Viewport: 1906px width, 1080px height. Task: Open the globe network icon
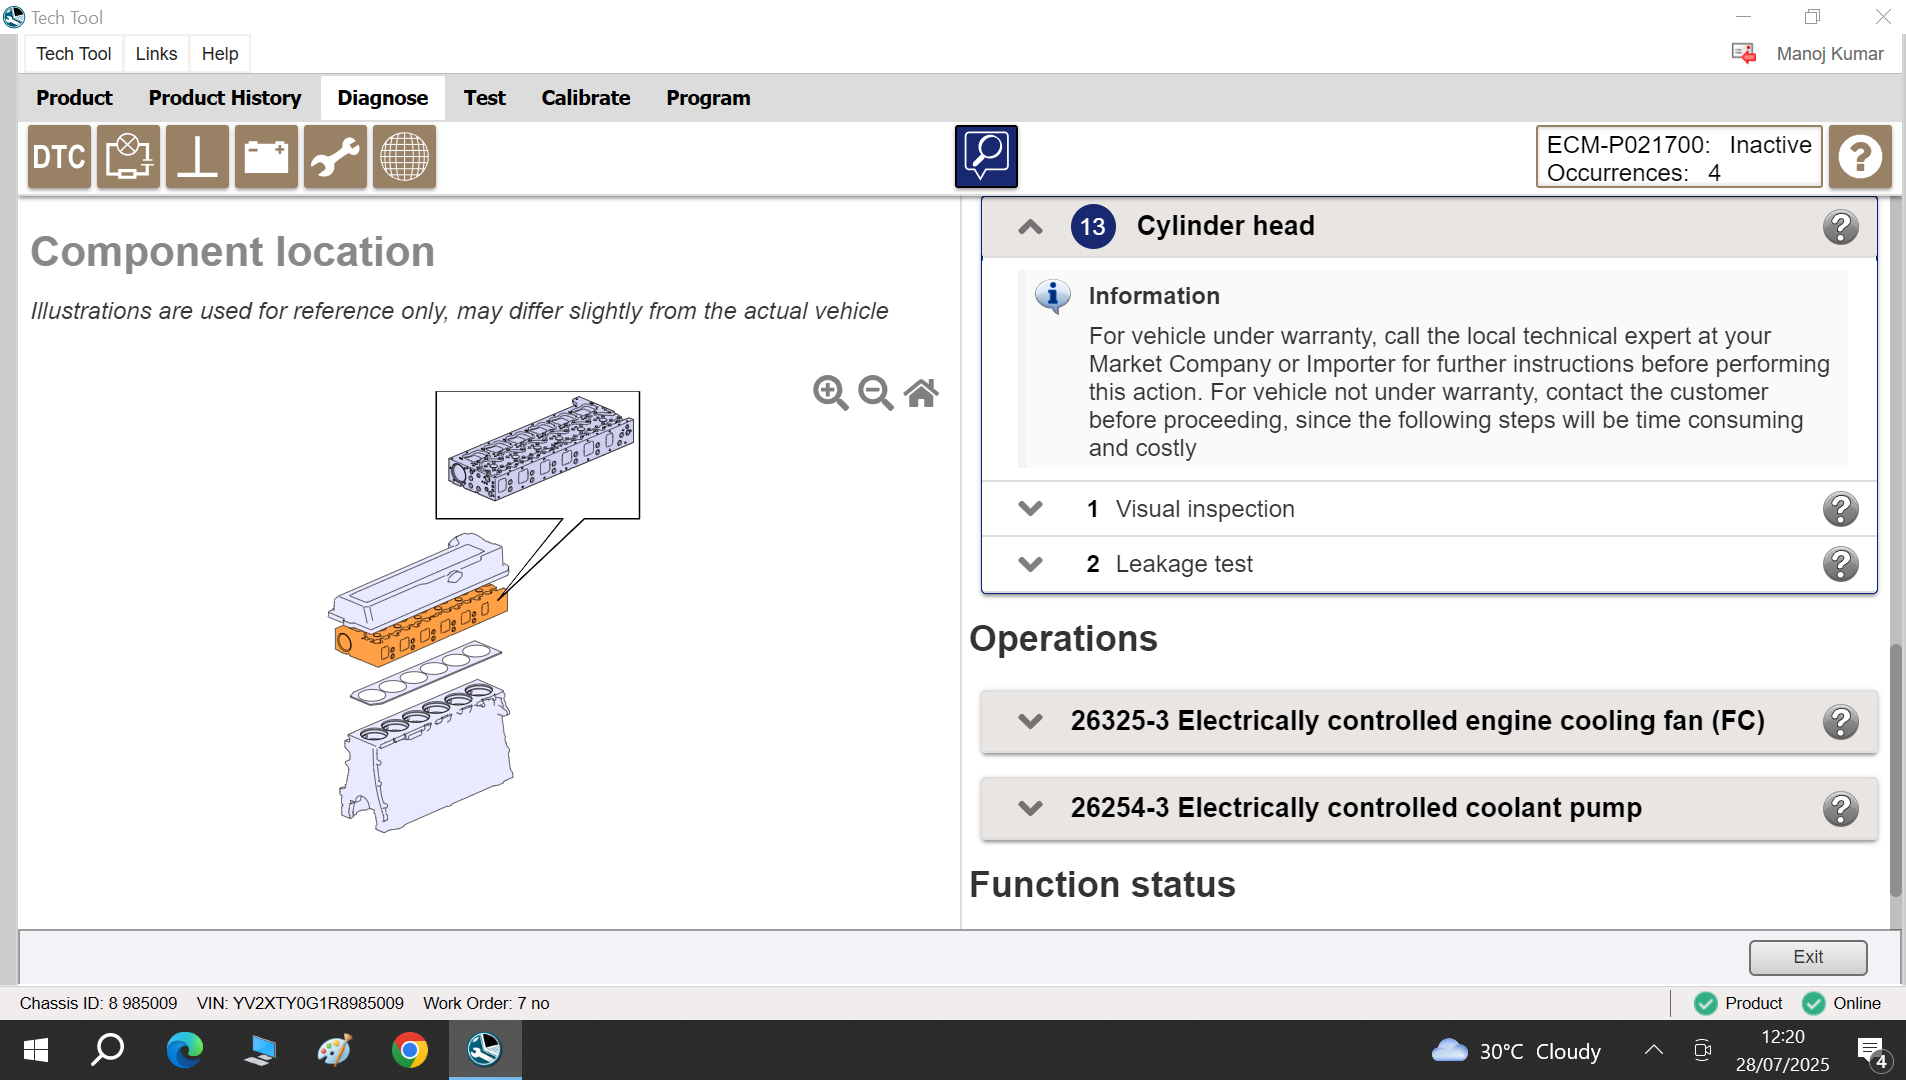tap(404, 157)
